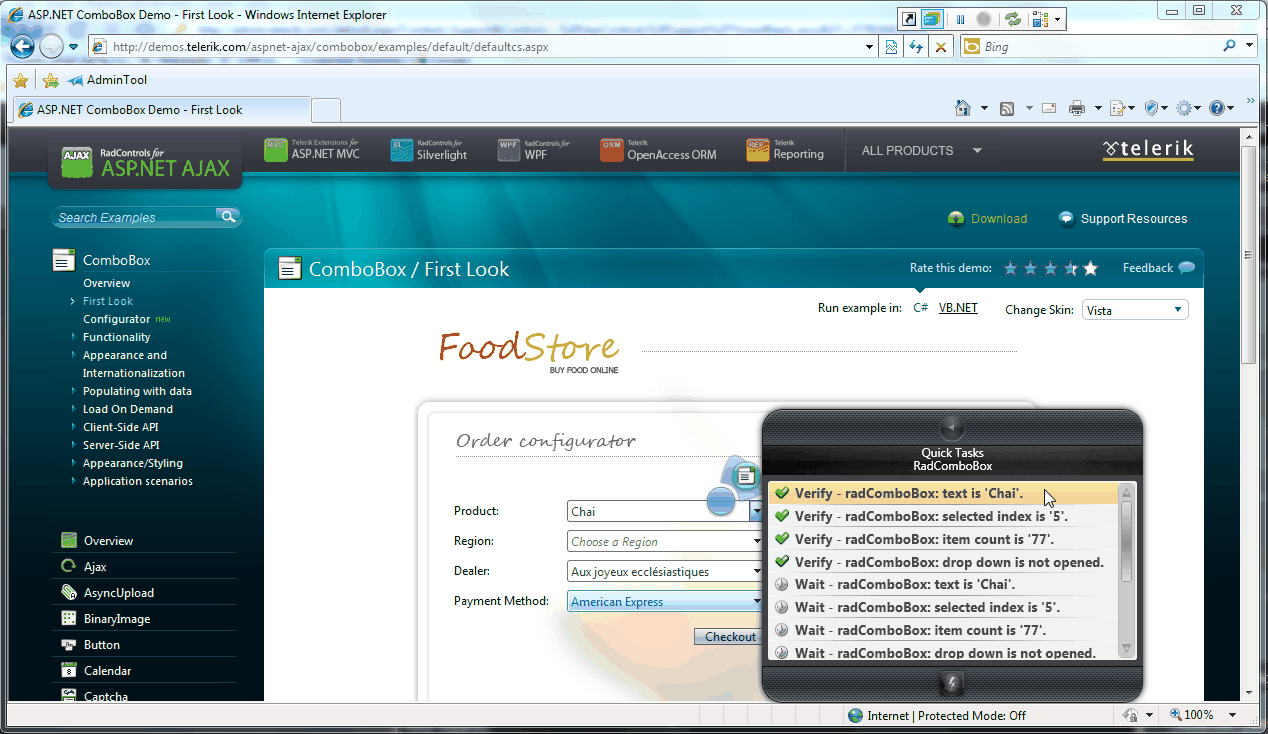Open a new blank tab
Viewport: 1268px width, 734px height.
pos(326,110)
